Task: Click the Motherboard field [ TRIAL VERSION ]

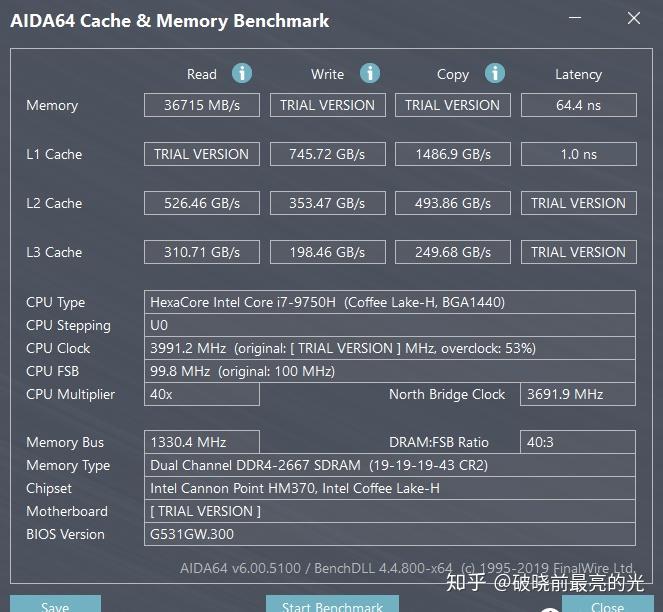Action: tap(390, 511)
